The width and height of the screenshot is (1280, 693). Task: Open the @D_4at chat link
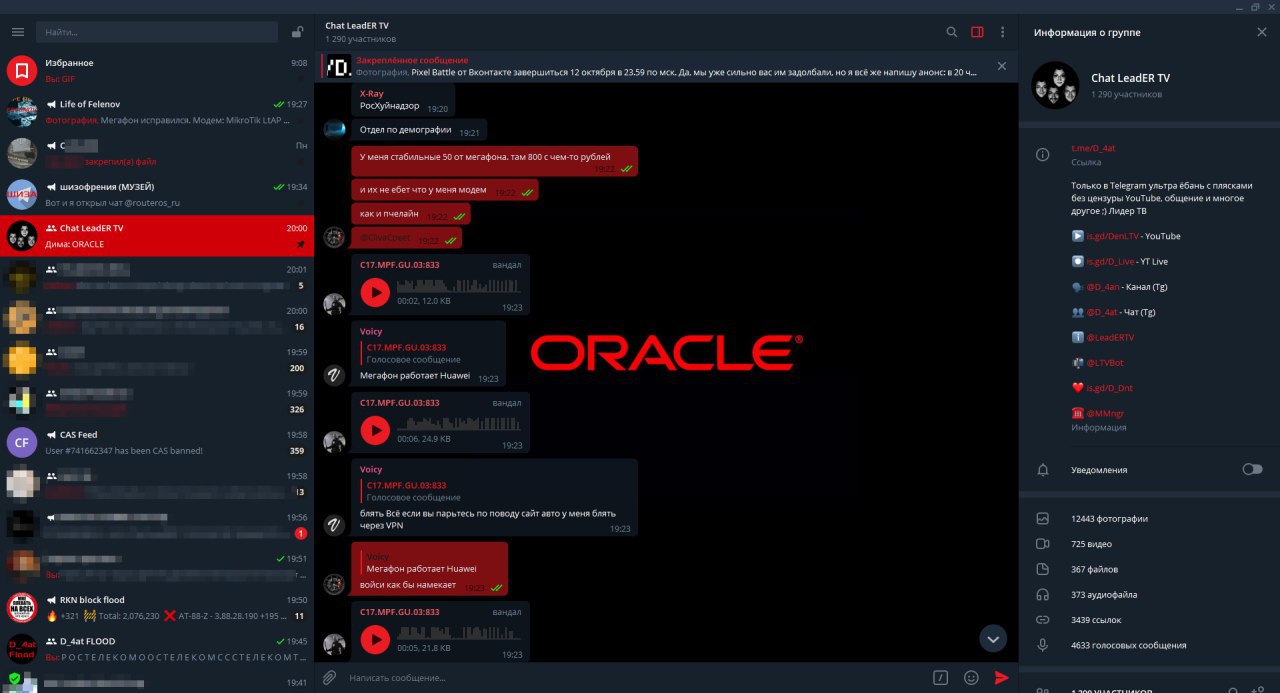pyautogui.click(x=1102, y=312)
